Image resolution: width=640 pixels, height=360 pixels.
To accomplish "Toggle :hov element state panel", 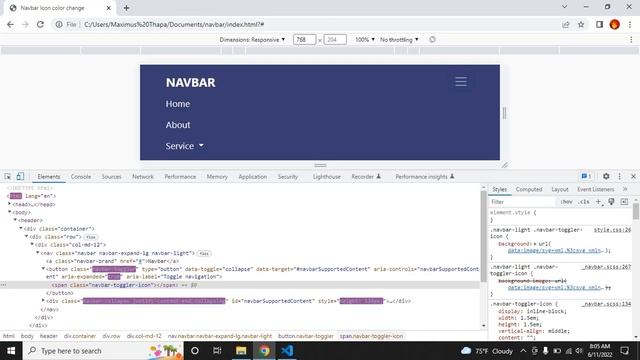I will pyautogui.click(x=566, y=202).
